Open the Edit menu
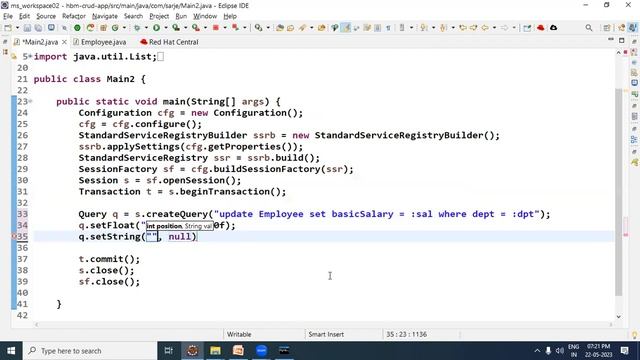The width and height of the screenshot is (640, 360). (x=24, y=16)
